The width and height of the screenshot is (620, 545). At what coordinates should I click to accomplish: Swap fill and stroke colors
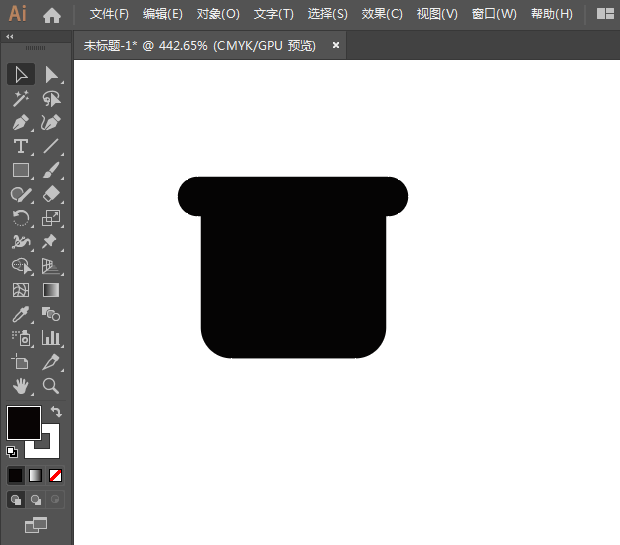(57, 411)
